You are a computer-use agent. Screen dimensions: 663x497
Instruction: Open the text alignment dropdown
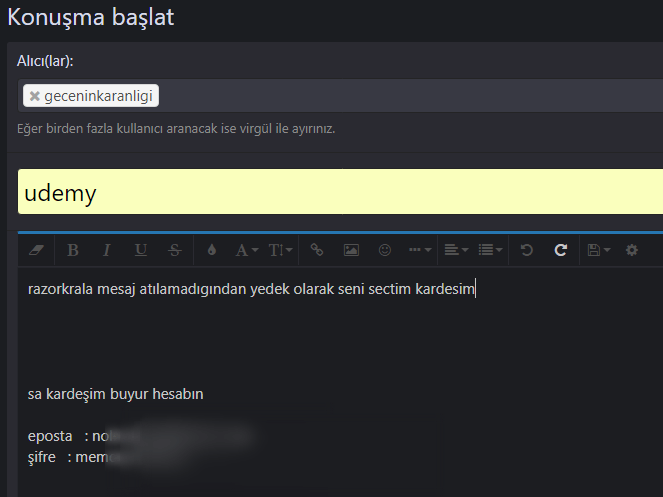(456, 250)
